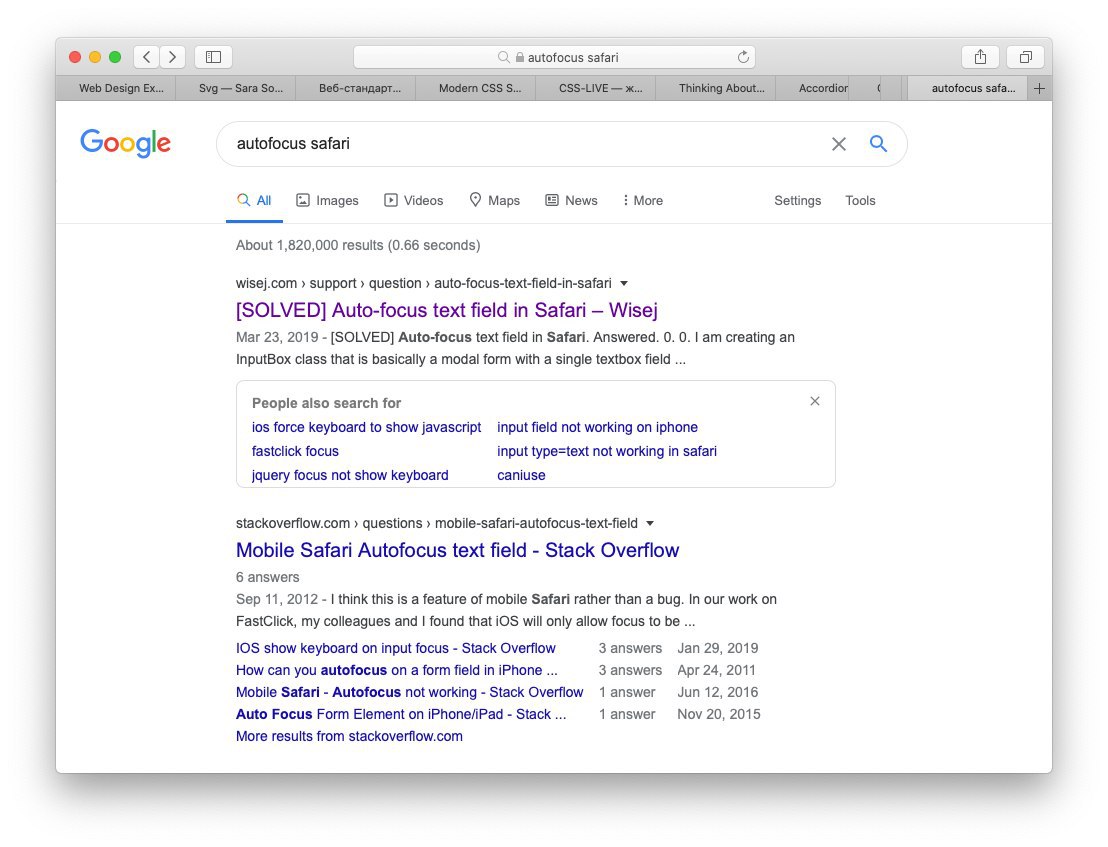Open IOS show keyboard on input focus link
Image resolution: width=1108 pixels, height=847 pixels.
tap(396, 648)
